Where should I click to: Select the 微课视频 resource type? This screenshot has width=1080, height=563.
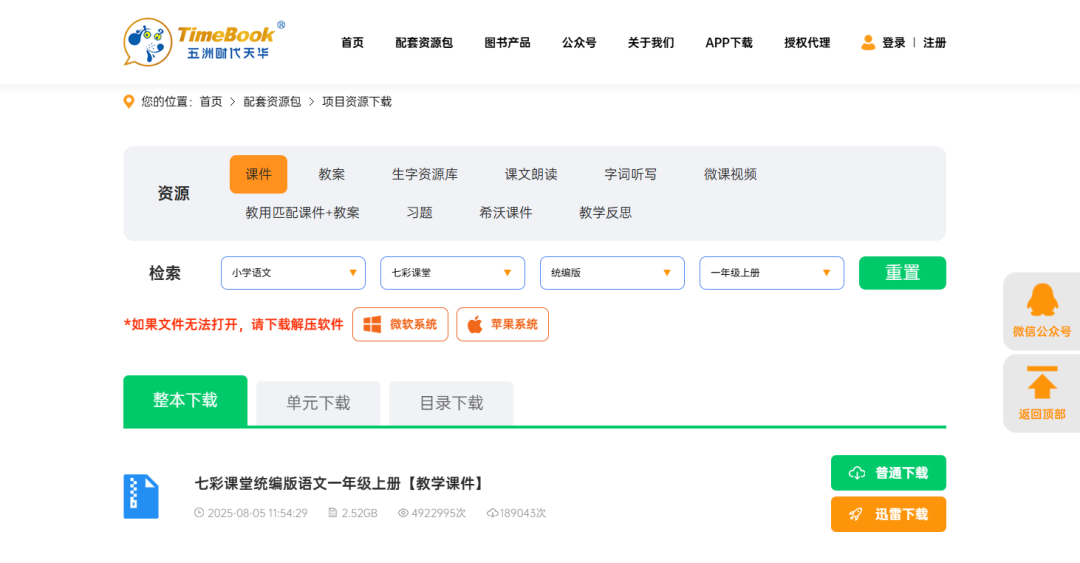click(x=730, y=174)
